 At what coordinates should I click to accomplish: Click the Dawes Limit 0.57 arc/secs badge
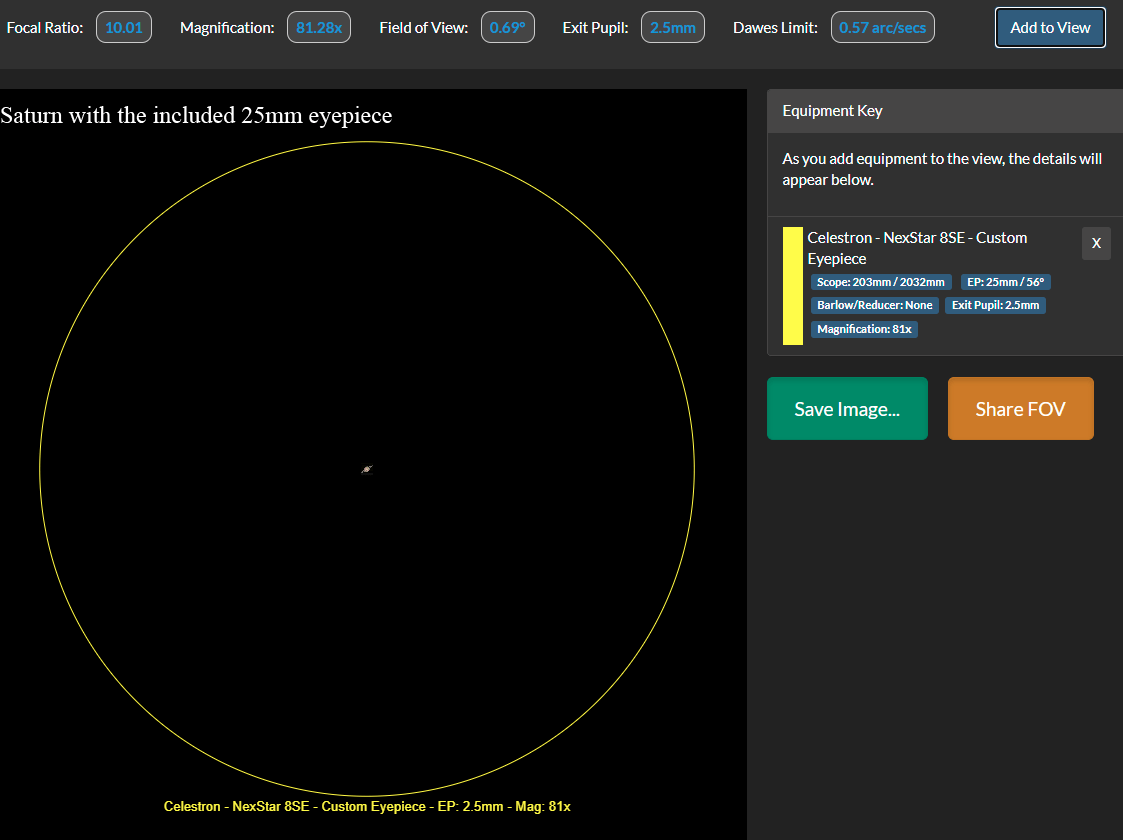[x=882, y=28]
